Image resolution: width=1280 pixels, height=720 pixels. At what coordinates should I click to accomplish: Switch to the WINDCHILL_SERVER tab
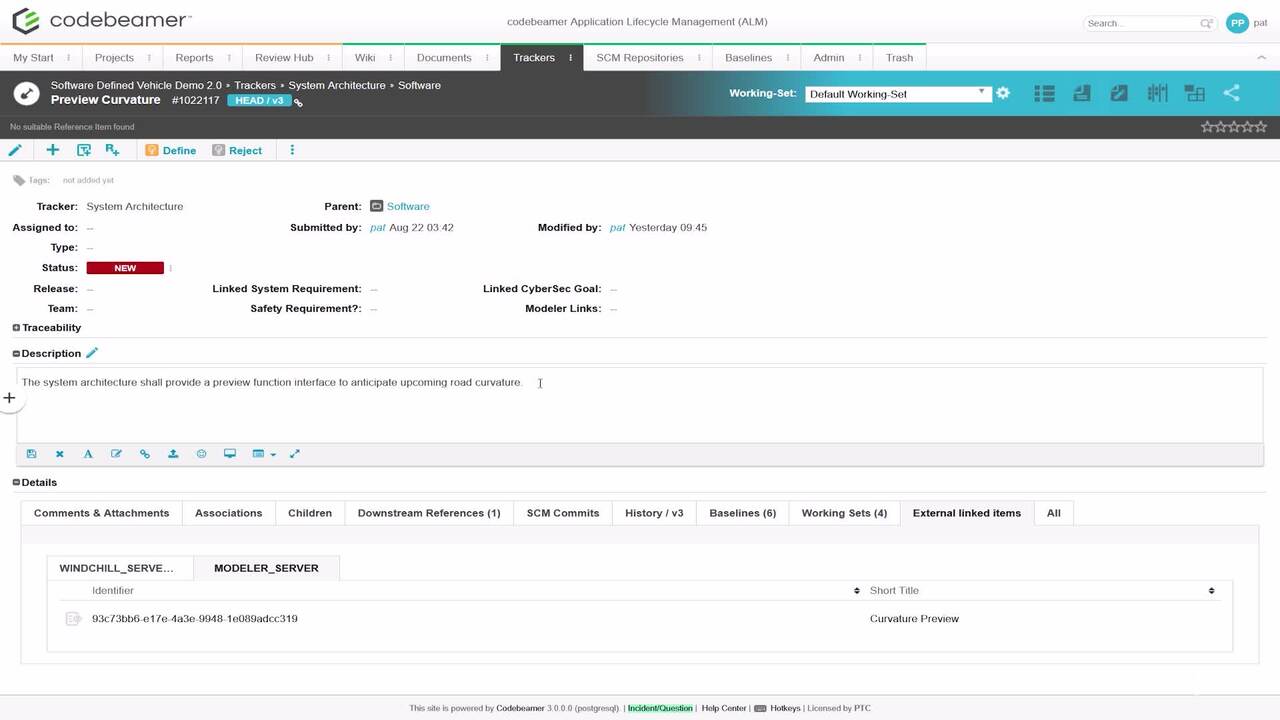click(x=116, y=568)
